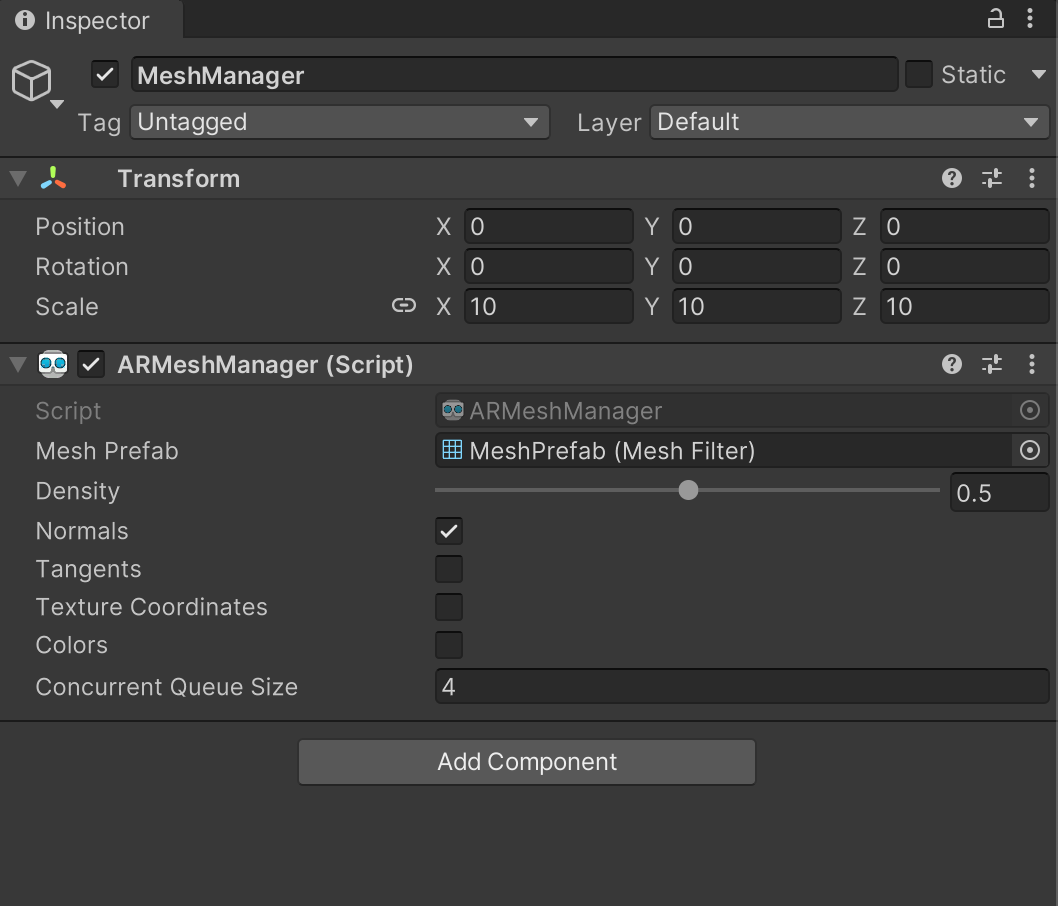Click the Concurrent Queue Size field

pyautogui.click(x=740, y=686)
